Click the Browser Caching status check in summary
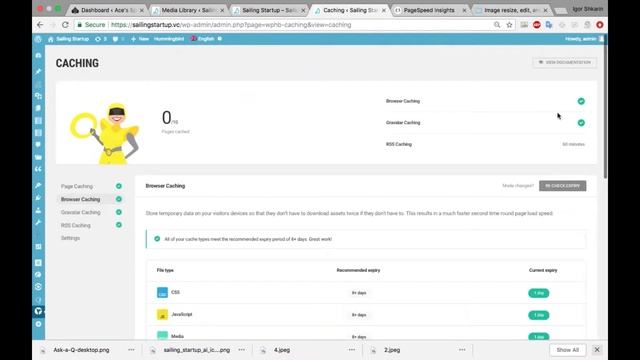Viewport: 640px width, 360px height. [x=581, y=101]
